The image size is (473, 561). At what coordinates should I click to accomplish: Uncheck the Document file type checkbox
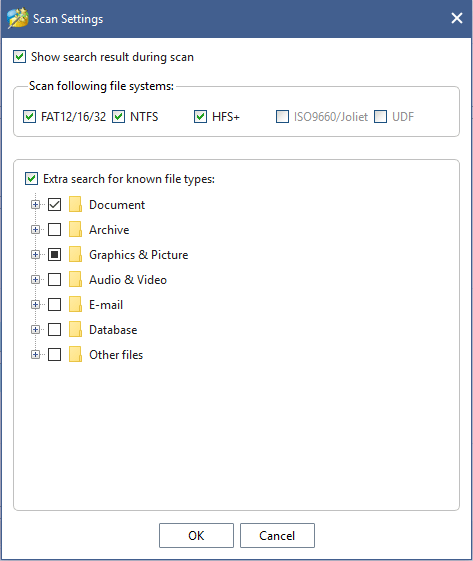(x=54, y=204)
